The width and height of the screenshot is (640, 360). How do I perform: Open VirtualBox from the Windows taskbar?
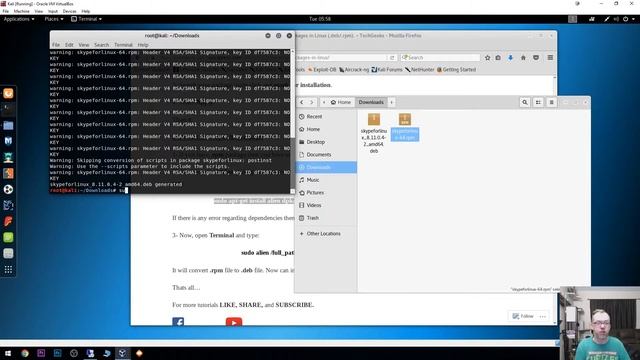tap(122, 353)
